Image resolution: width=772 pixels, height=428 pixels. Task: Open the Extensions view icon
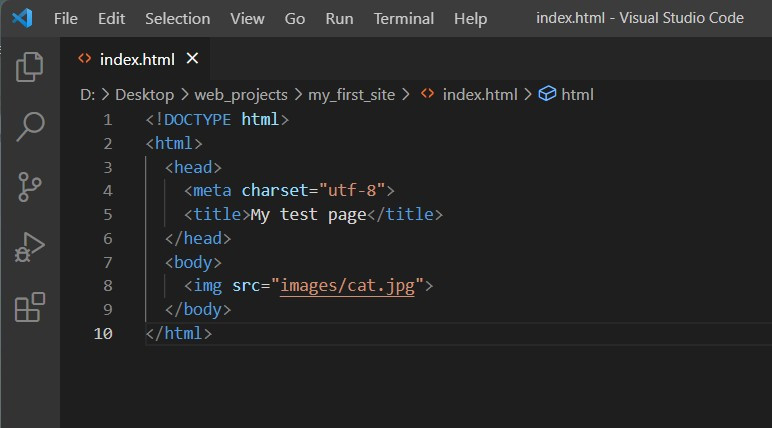pos(30,307)
